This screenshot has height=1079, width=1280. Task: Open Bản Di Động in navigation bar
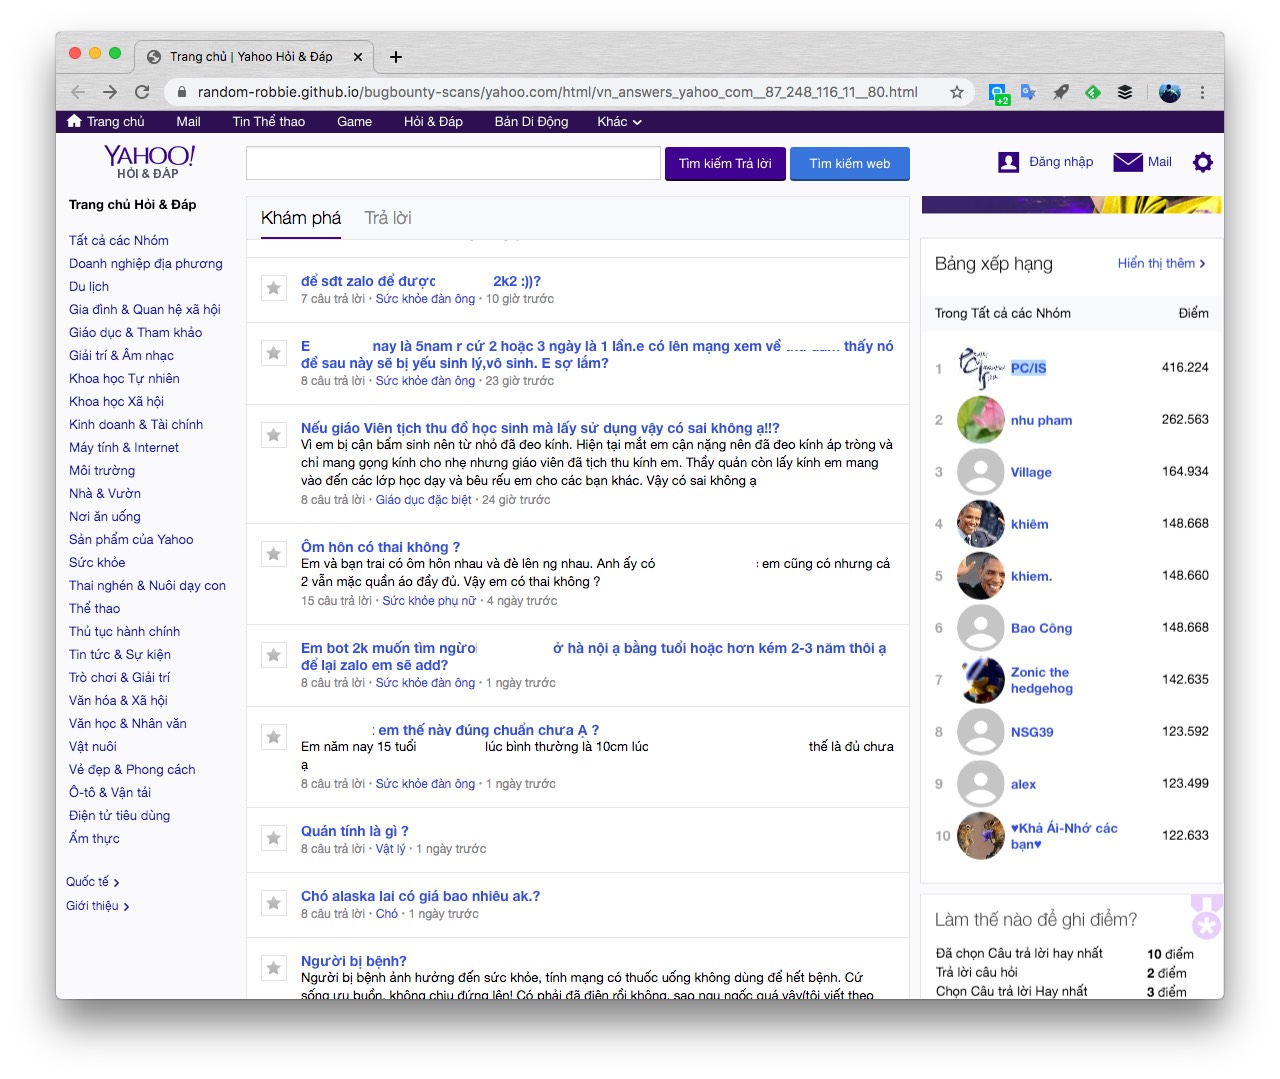[531, 121]
